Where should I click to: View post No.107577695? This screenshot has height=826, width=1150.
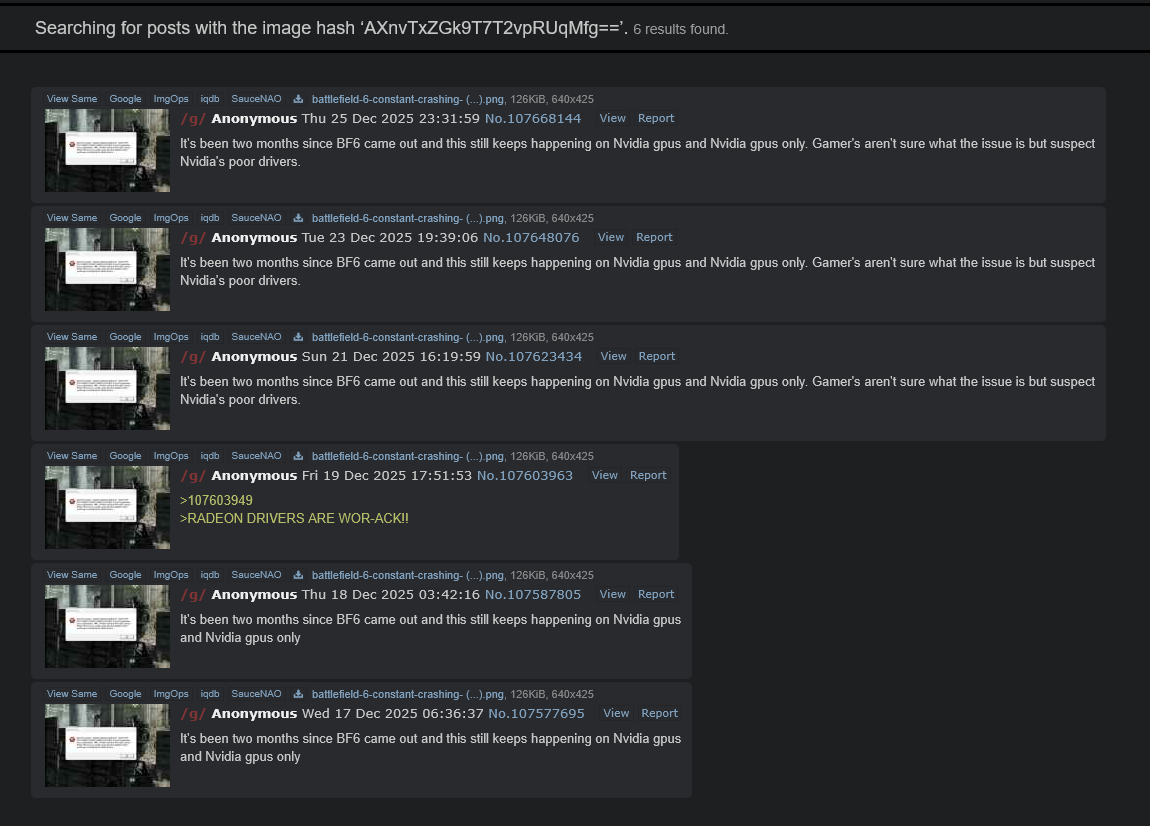pos(616,713)
